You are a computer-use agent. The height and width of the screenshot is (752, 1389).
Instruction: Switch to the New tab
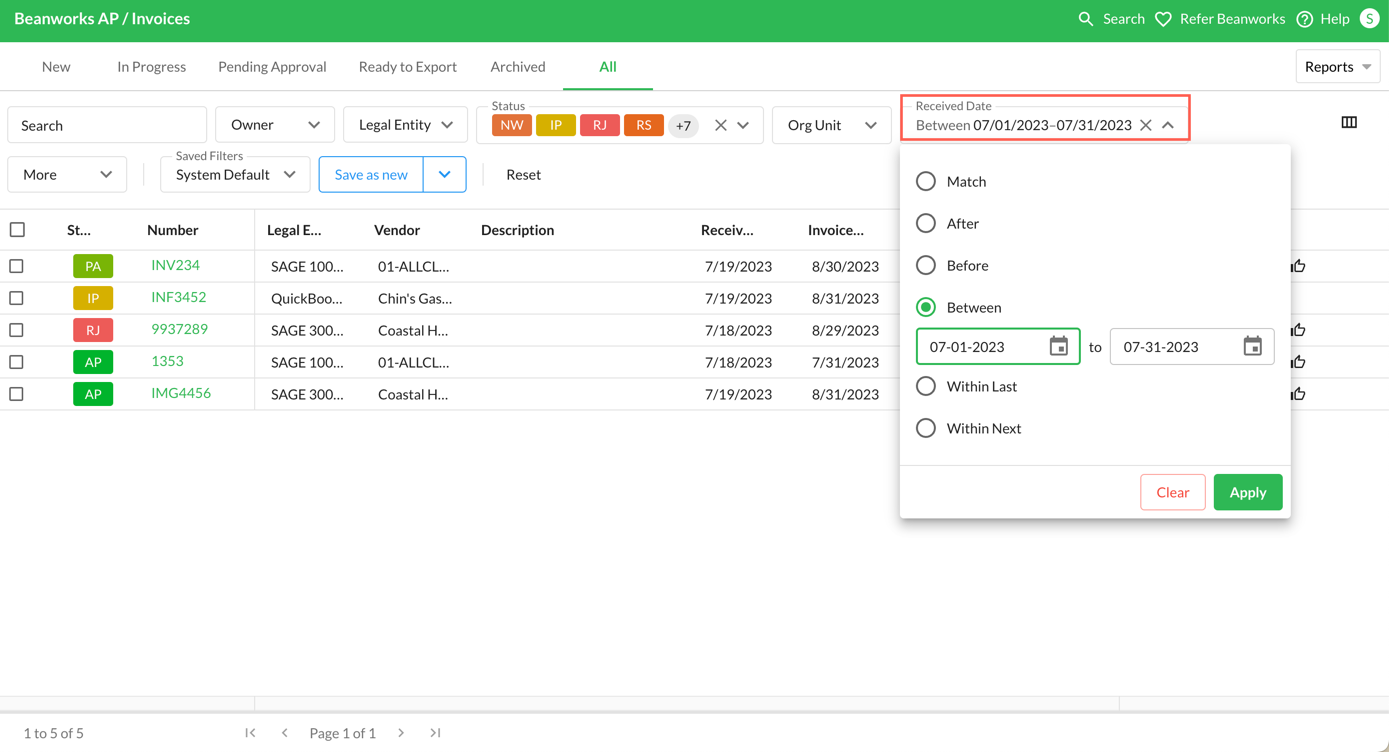click(56, 66)
